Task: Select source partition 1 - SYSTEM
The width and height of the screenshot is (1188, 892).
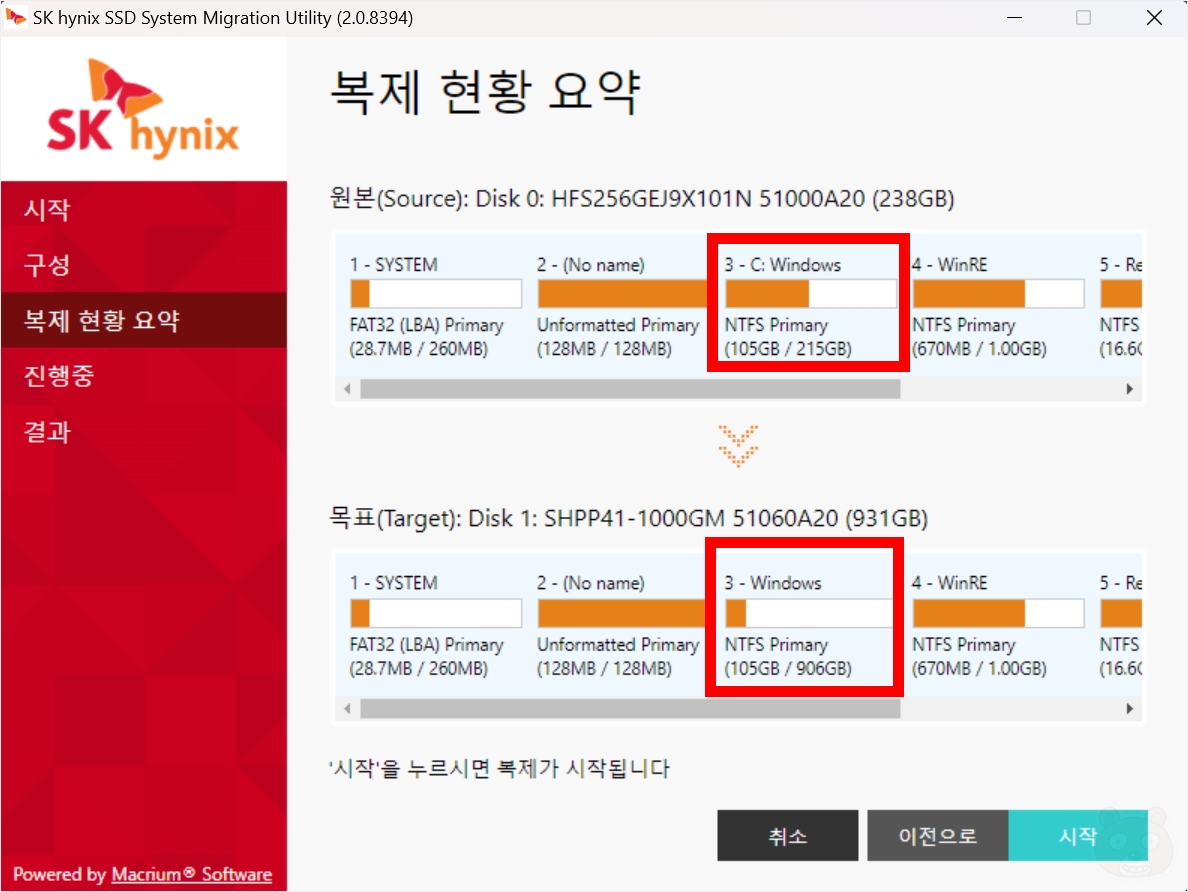Action: (436, 306)
